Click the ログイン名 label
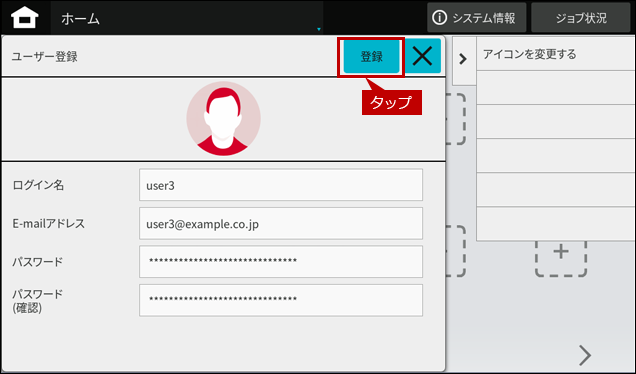The height and width of the screenshot is (374, 636). click(38, 185)
